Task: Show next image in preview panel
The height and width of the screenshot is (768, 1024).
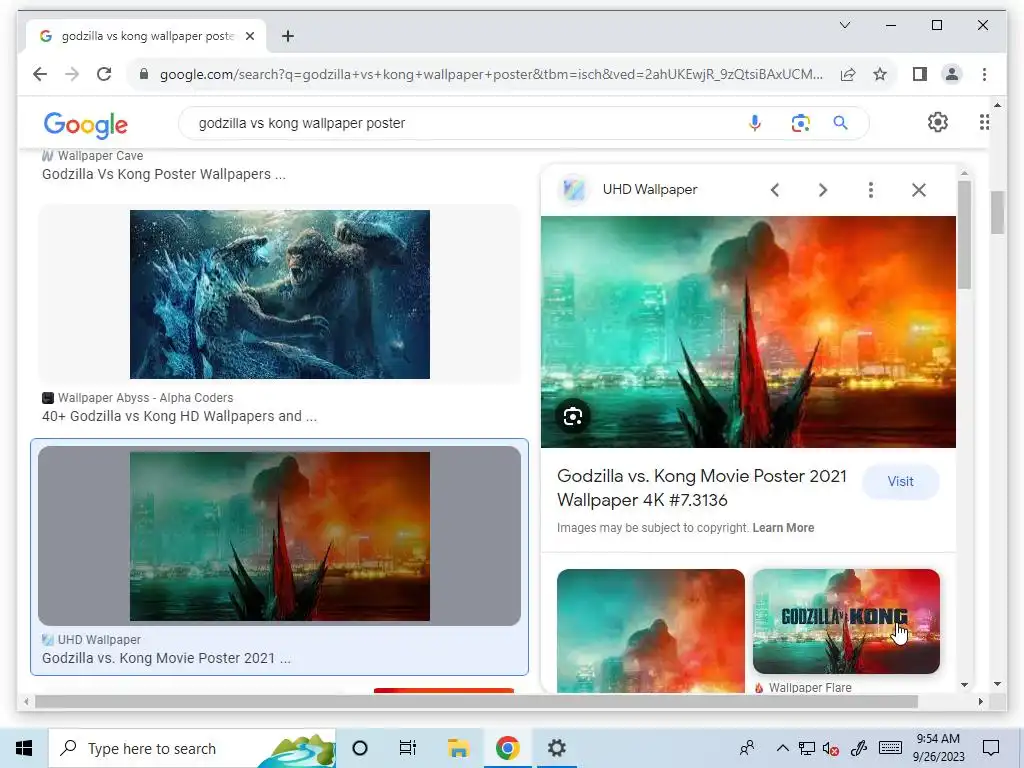Action: click(x=823, y=190)
